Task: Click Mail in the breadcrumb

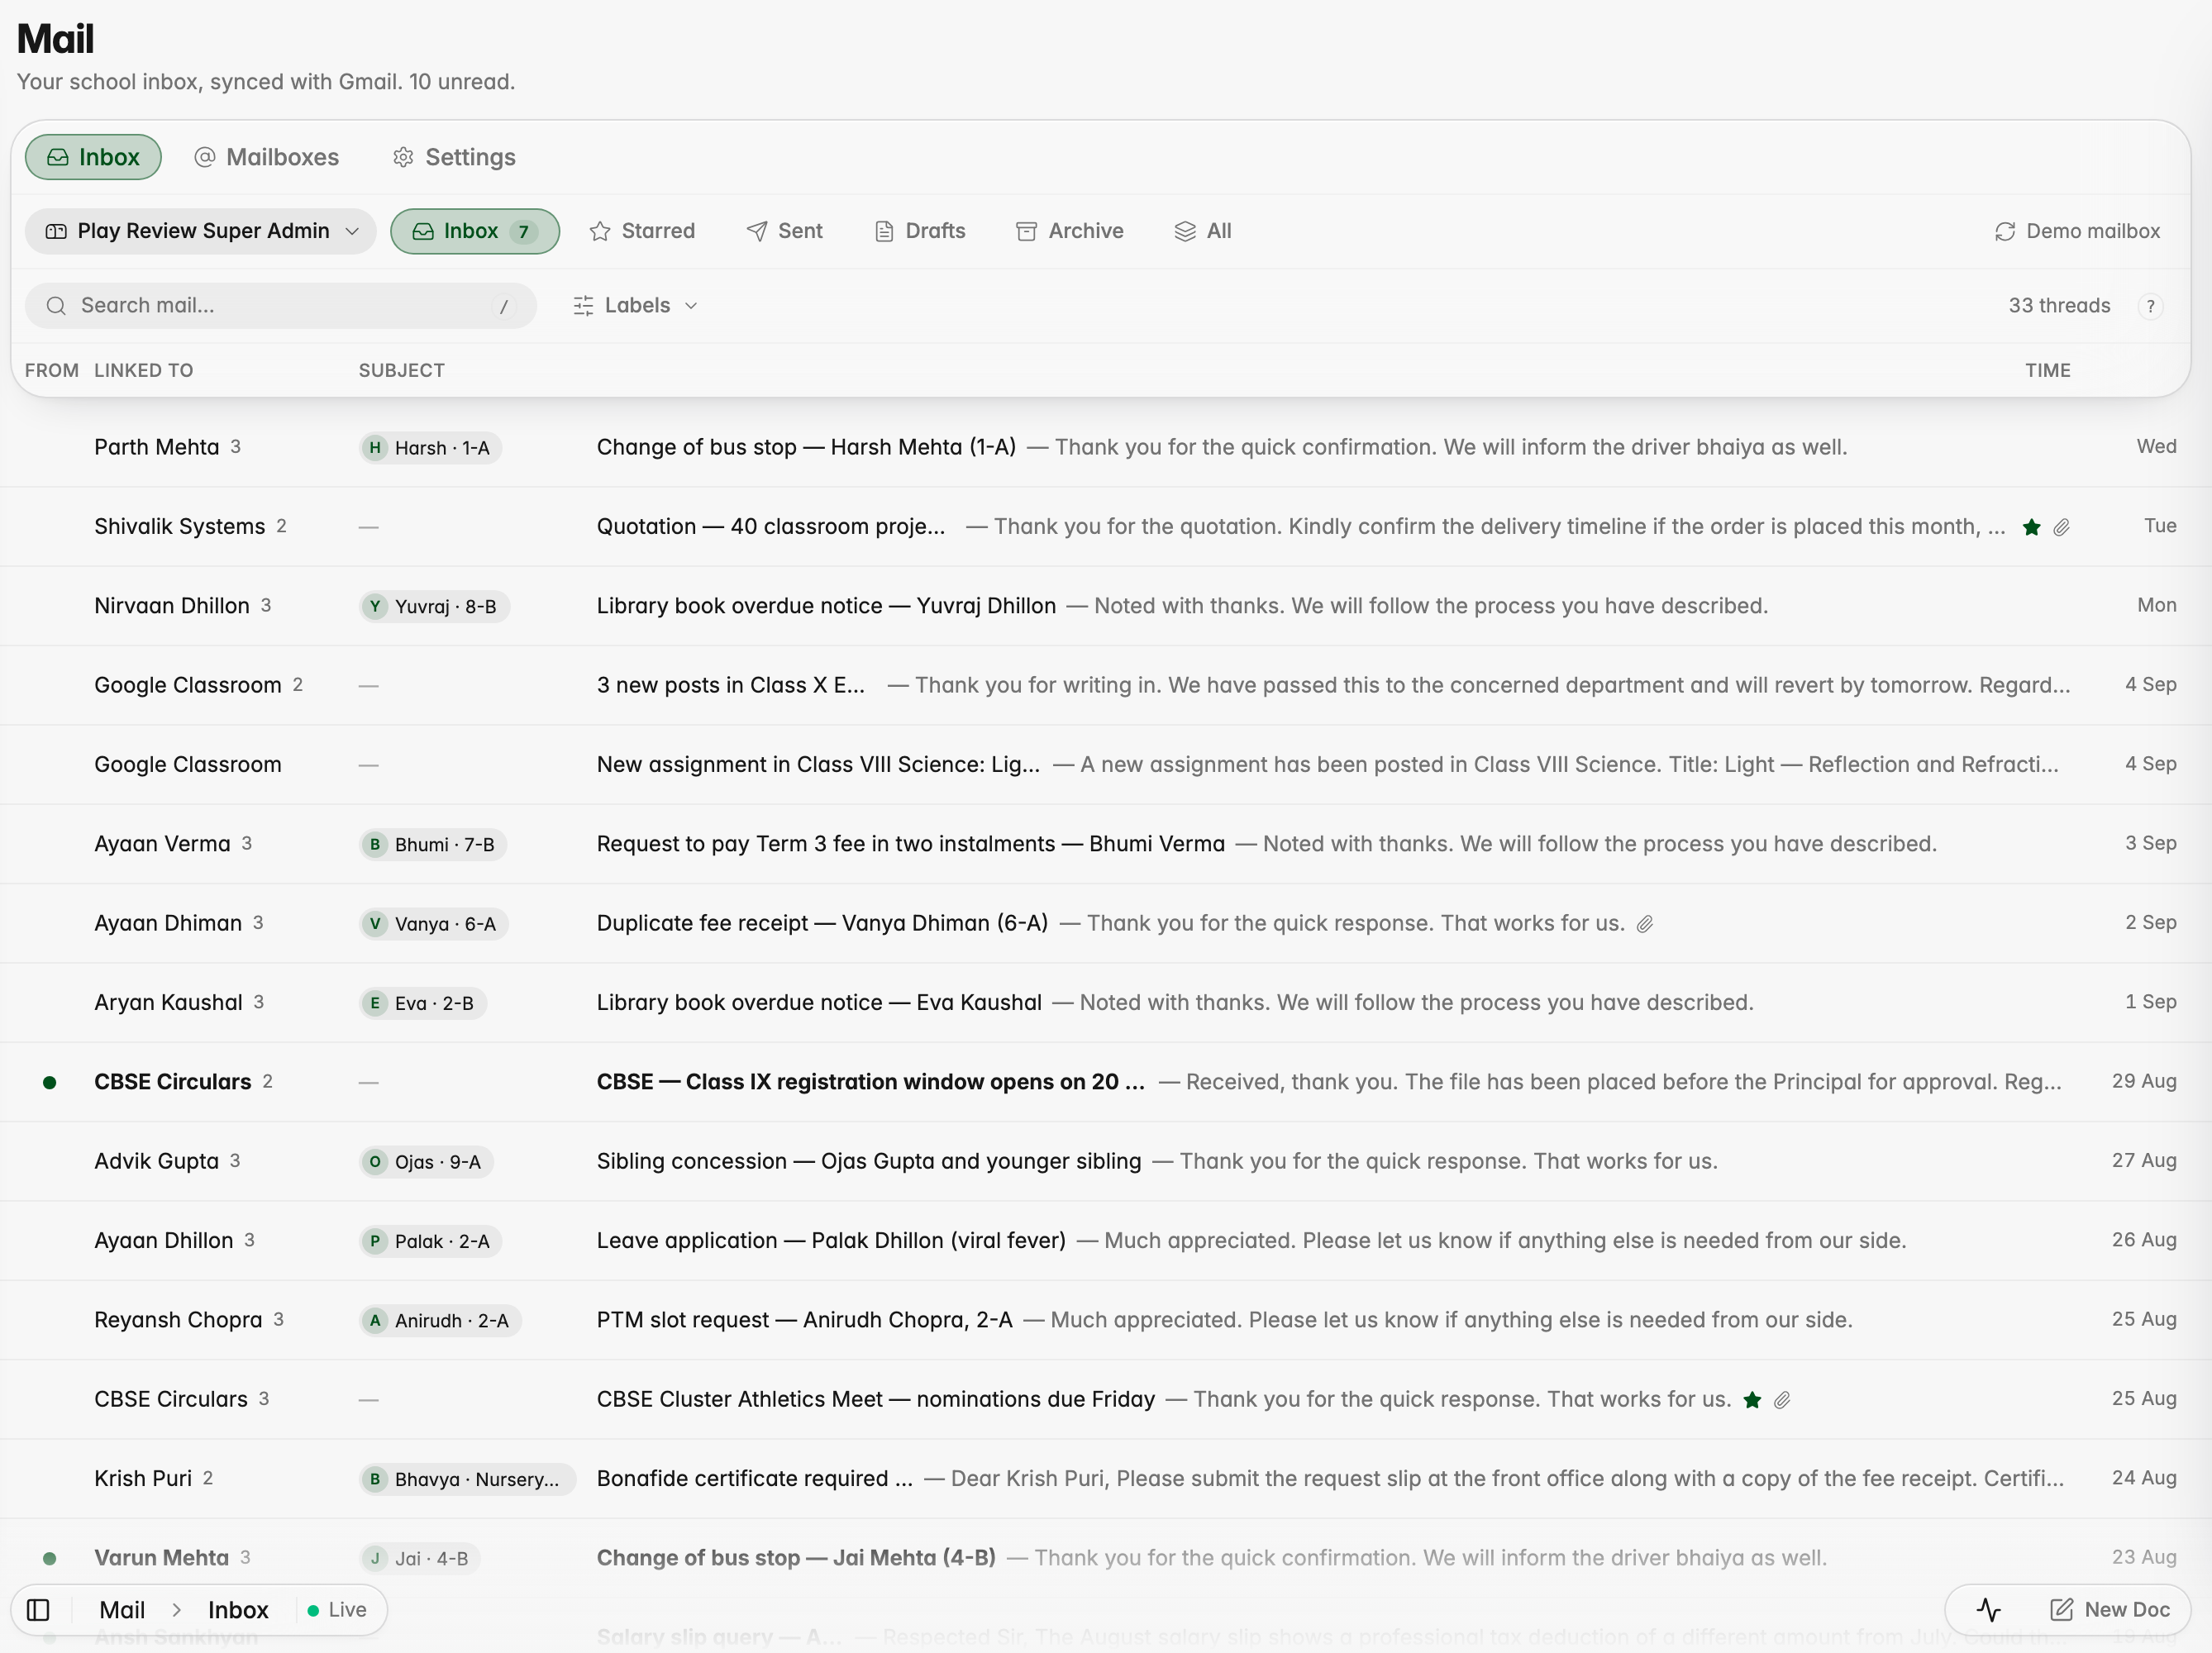Action: [122, 1610]
